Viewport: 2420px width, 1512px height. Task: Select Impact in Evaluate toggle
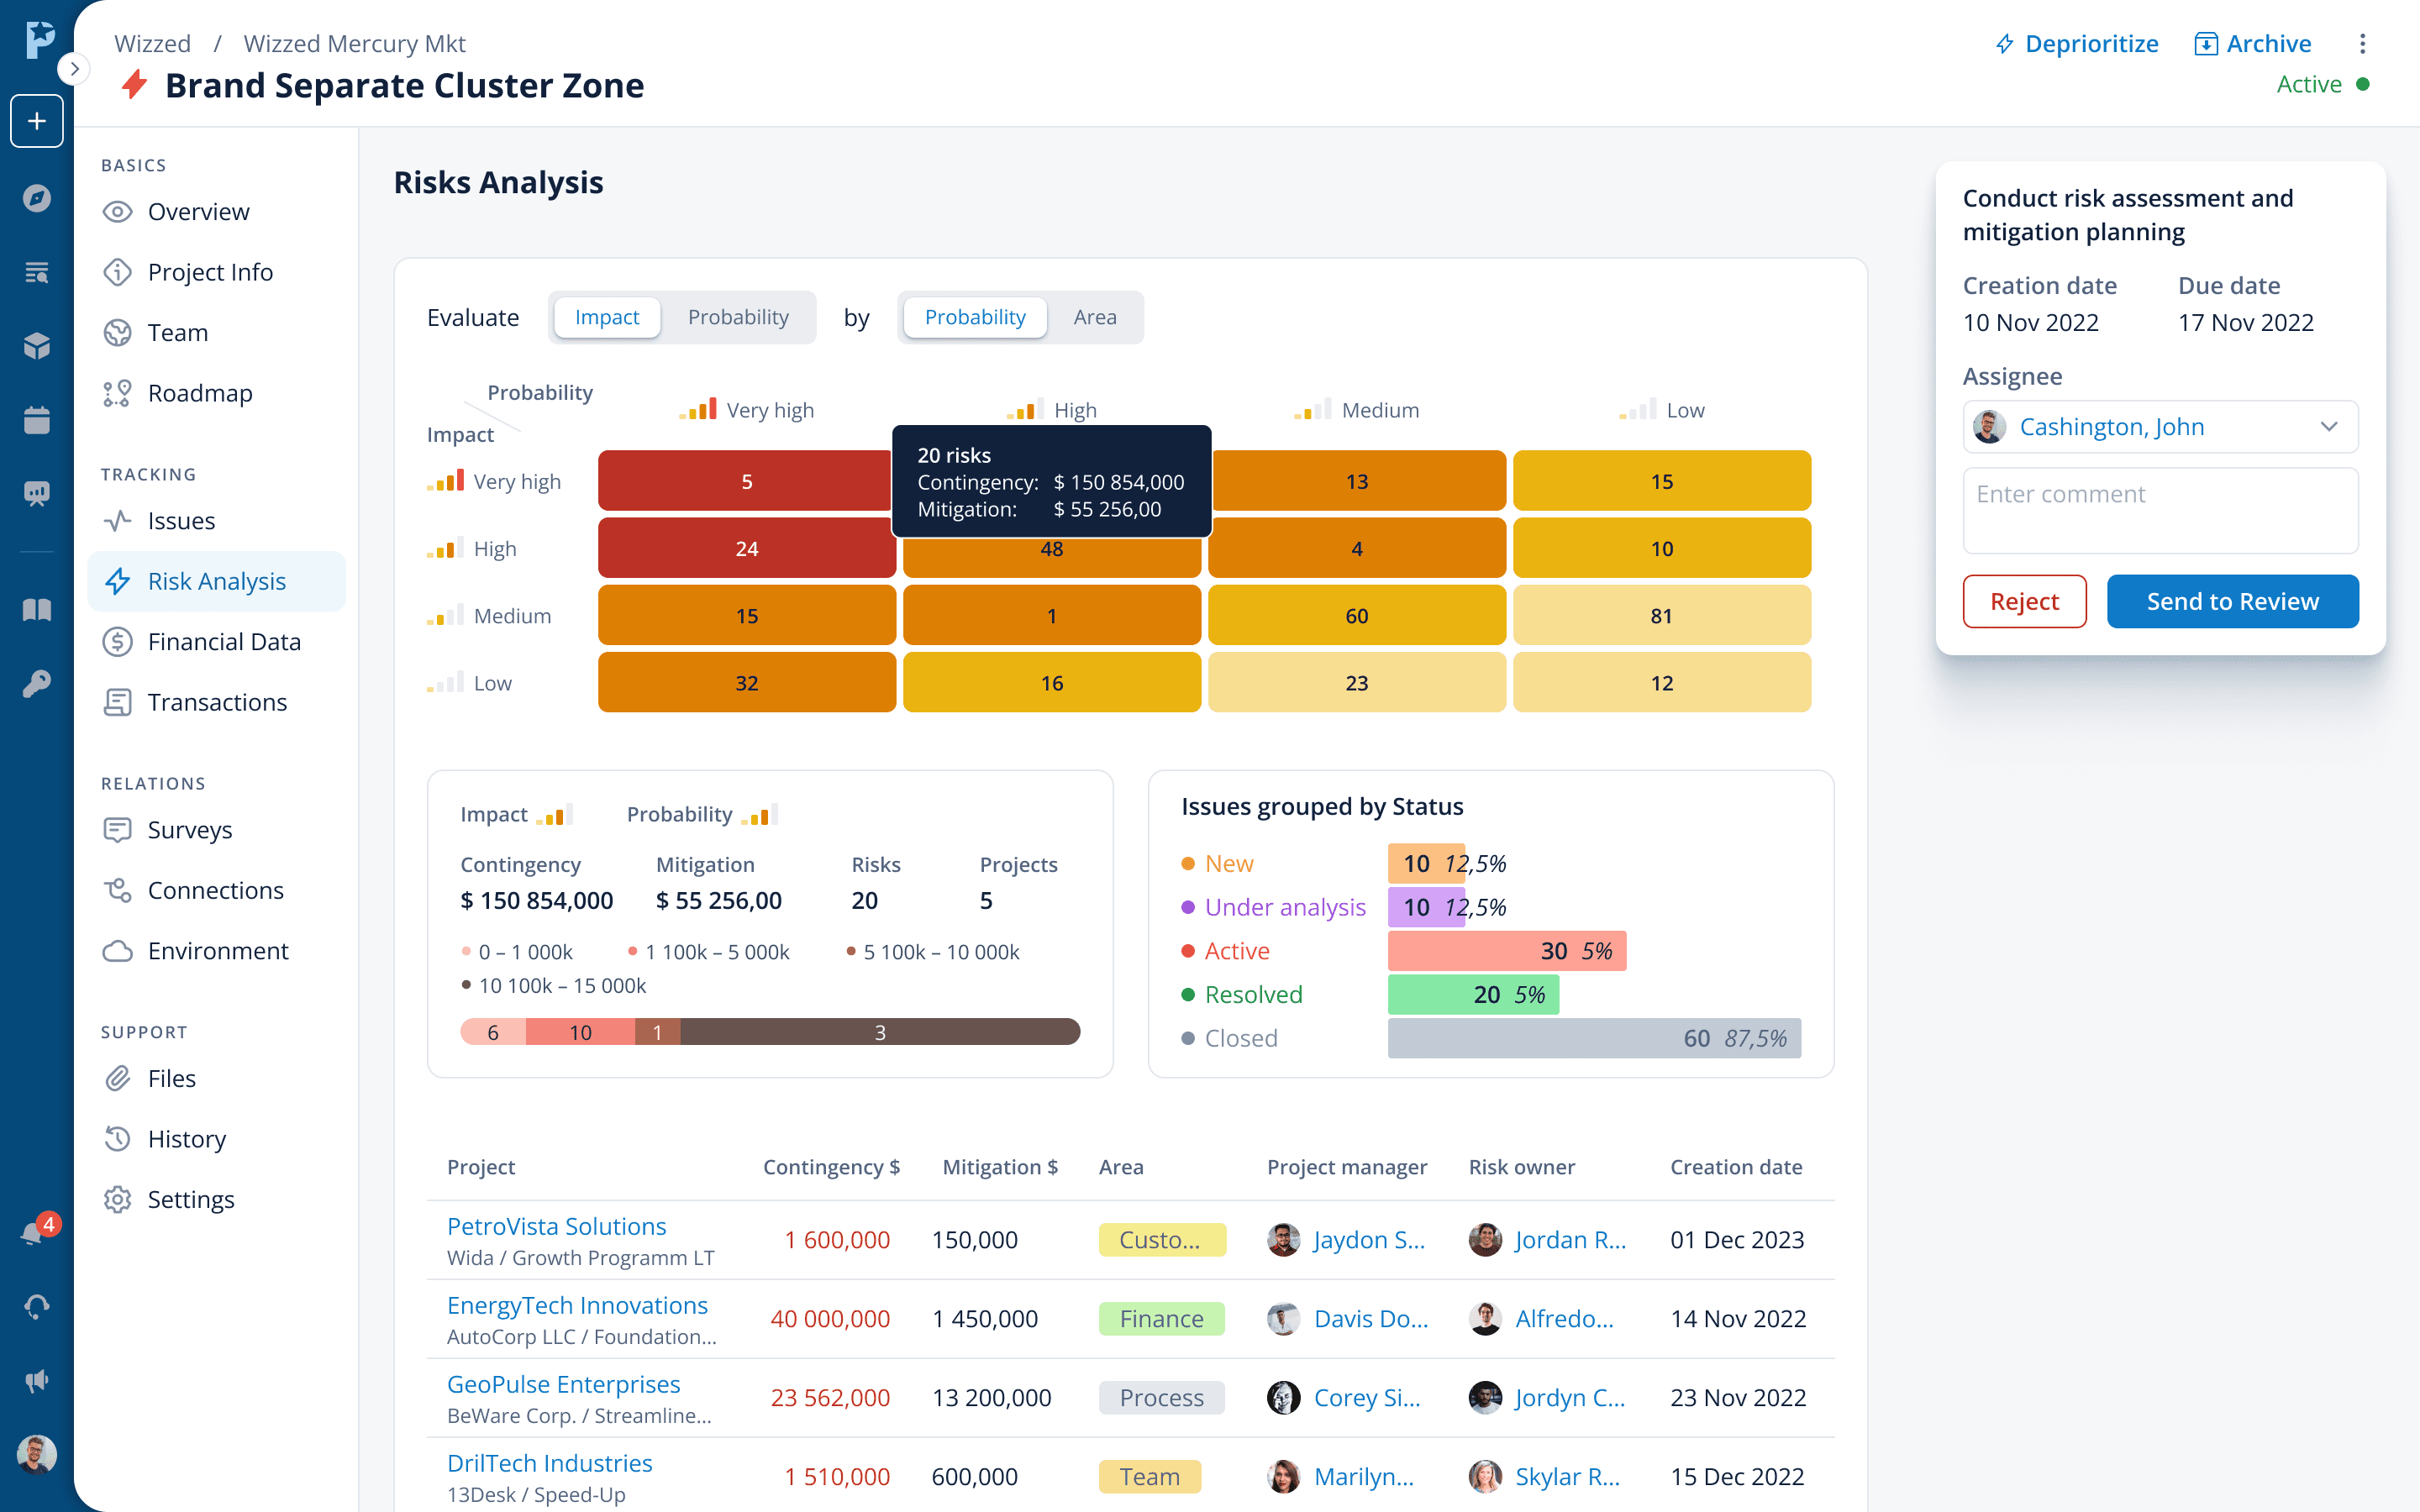pyautogui.click(x=607, y=317)
